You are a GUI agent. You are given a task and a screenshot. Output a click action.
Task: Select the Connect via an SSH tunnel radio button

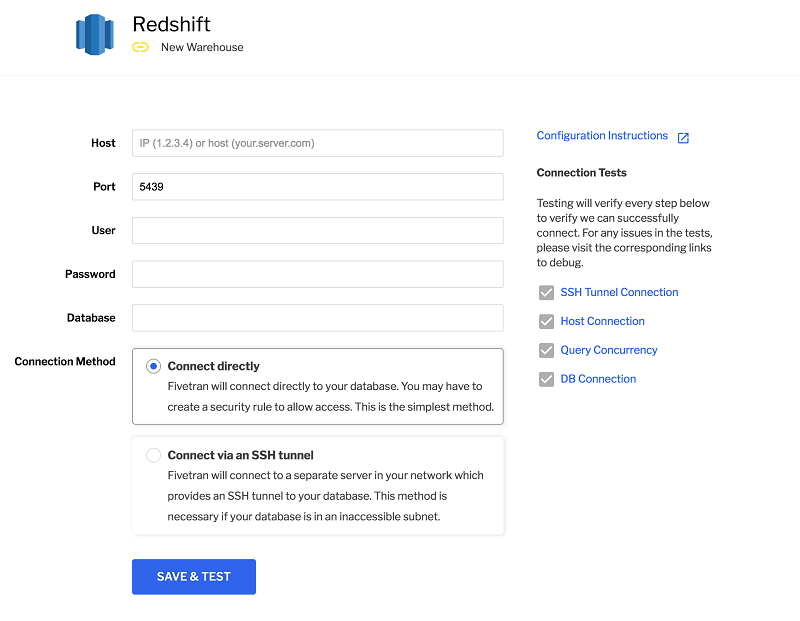click(154, 455)
